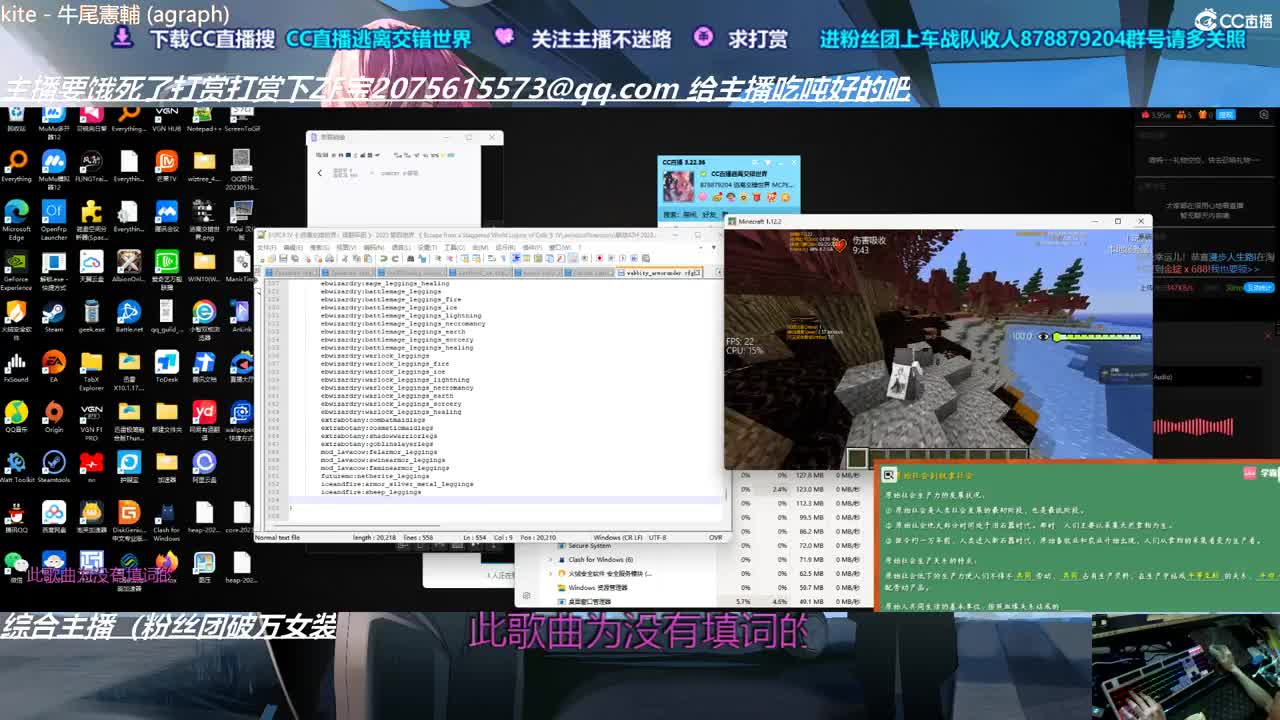Open QQ音乐 desktop icon
The height and width of the screenshot is (720, 1280).
tap(16, 416)
